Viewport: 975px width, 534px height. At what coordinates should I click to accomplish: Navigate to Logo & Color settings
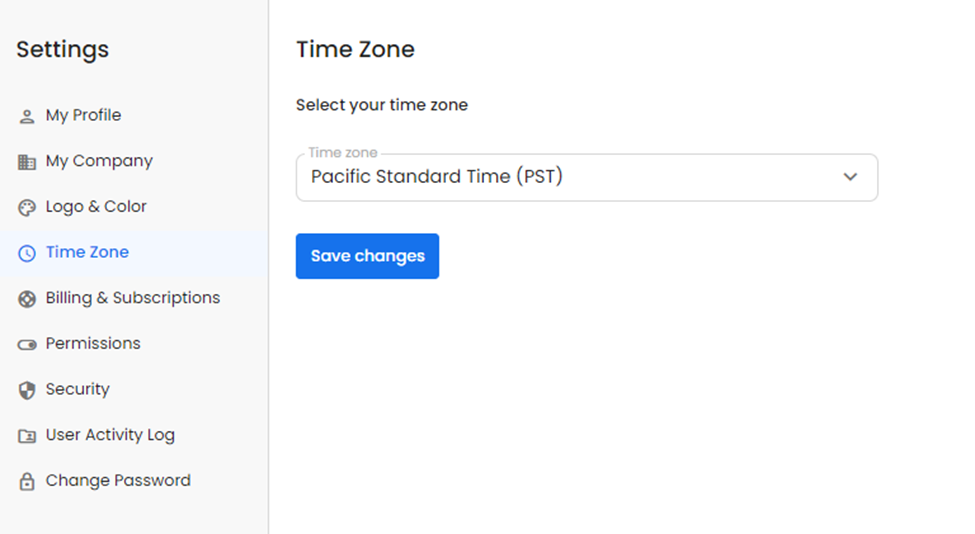coord(96,206)
